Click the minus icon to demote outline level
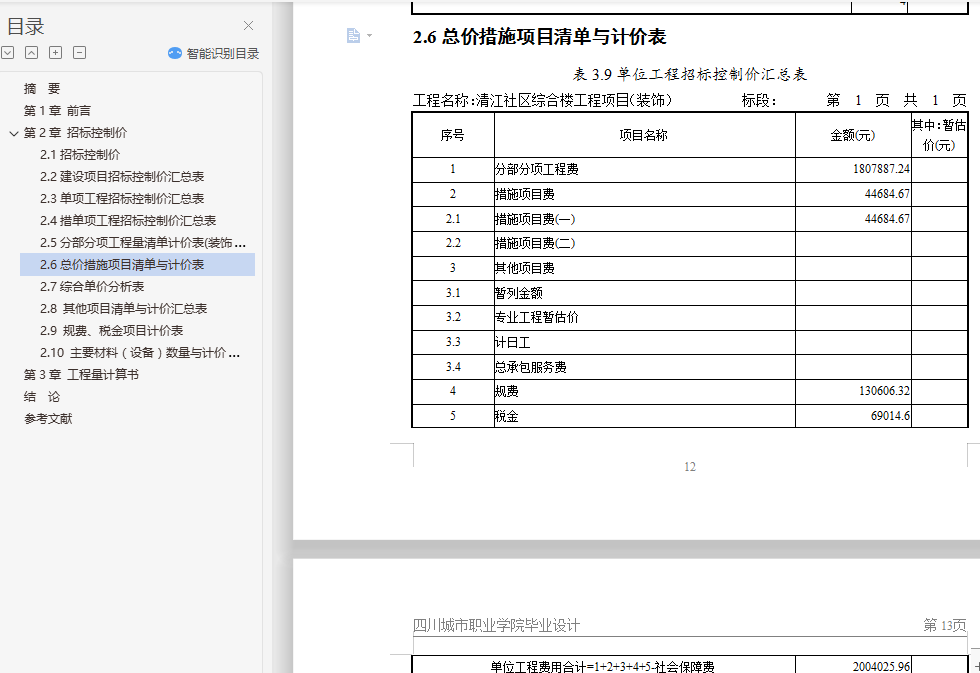The width and height of the screenshot is (980, 673). pos(79,53)
